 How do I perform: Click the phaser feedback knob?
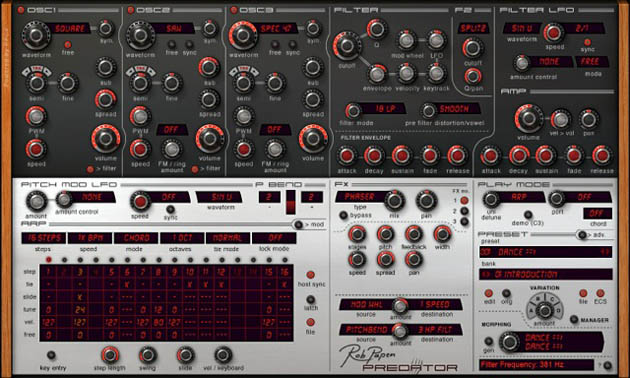pyautogui.click(x=413, y=234)
